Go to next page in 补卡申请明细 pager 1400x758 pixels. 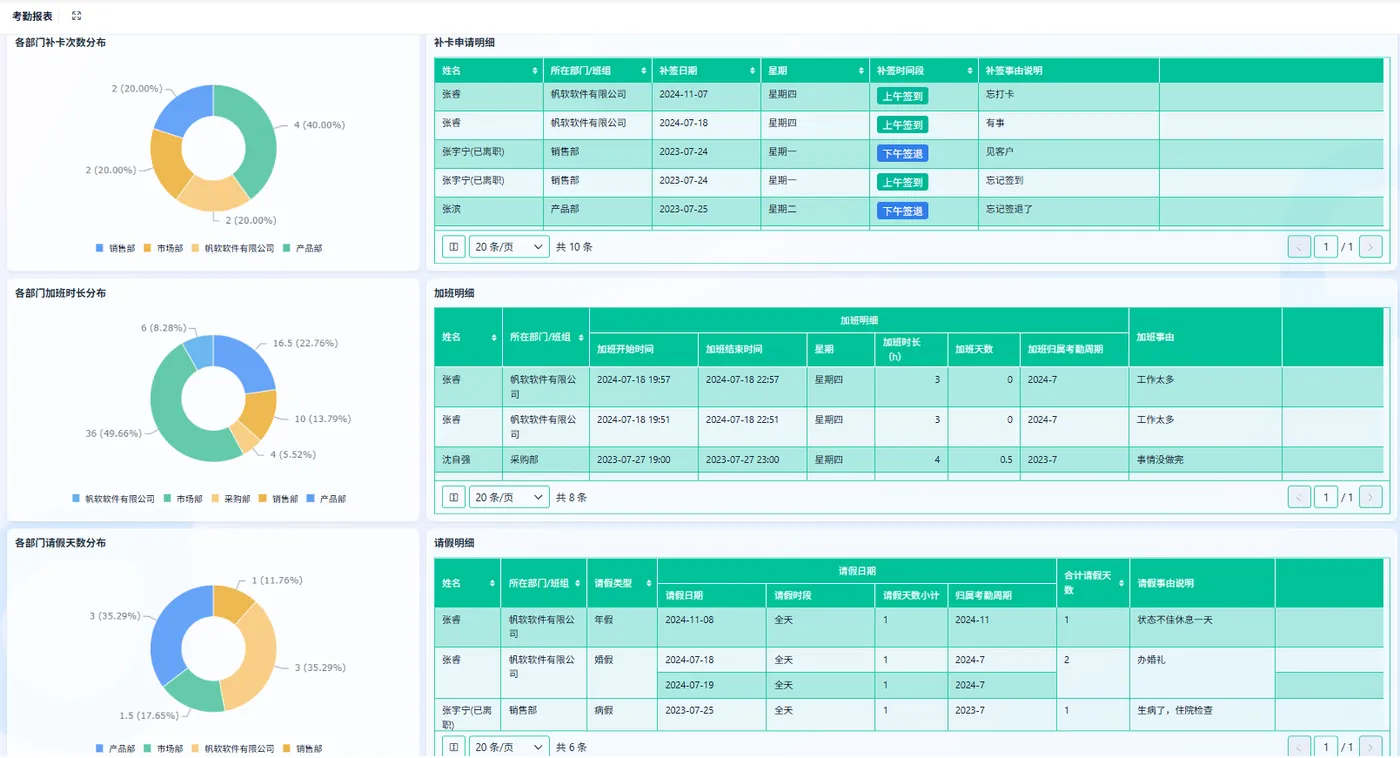1371,246
